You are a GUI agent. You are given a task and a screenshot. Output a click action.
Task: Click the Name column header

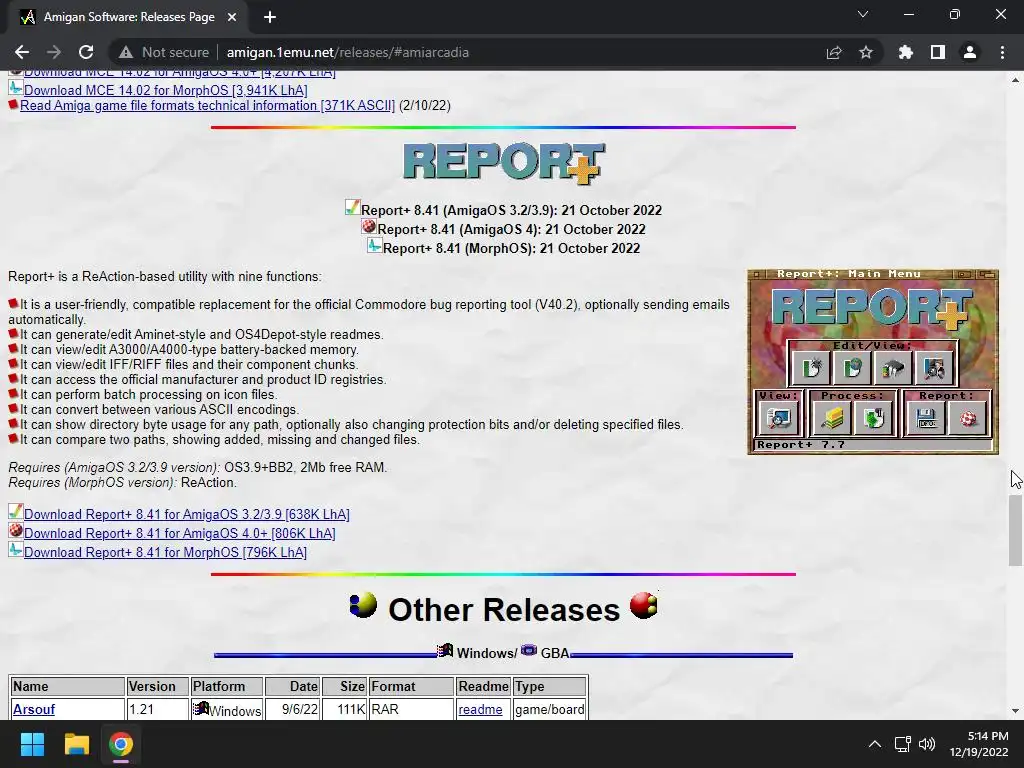pos(67,686)
